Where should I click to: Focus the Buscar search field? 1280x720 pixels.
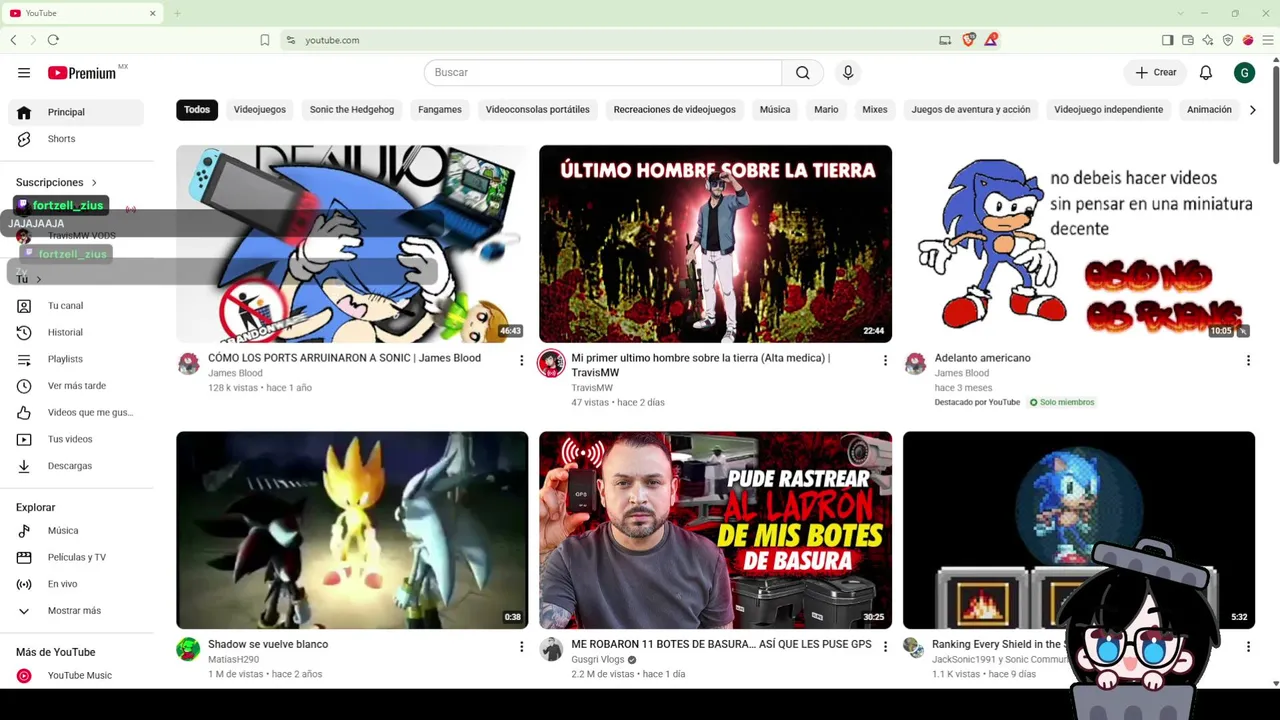pyautogui.click(x=603, y=73)
